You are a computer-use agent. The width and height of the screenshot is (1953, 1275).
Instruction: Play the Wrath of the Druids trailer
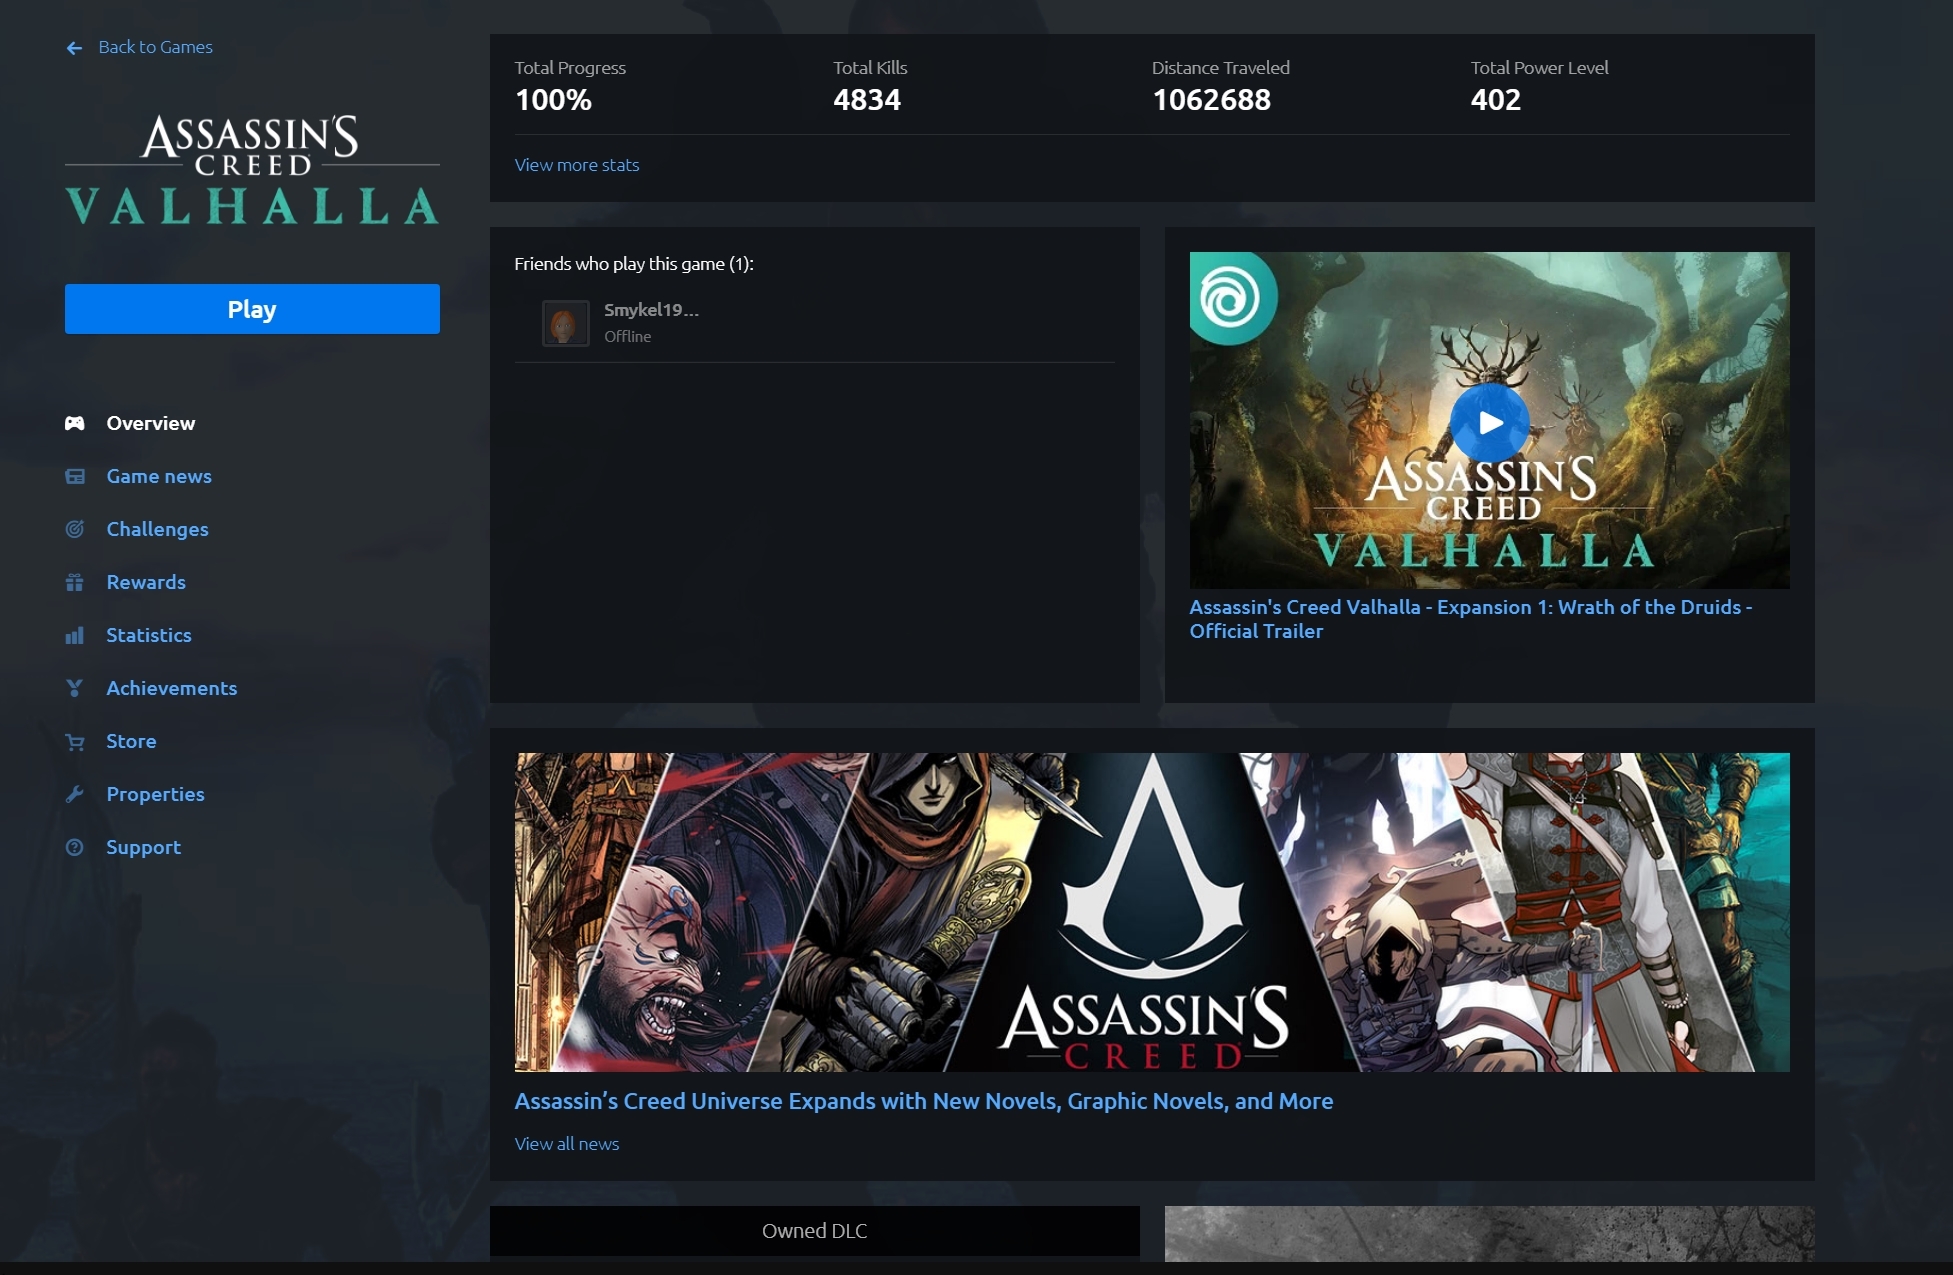coord(1489,423)
